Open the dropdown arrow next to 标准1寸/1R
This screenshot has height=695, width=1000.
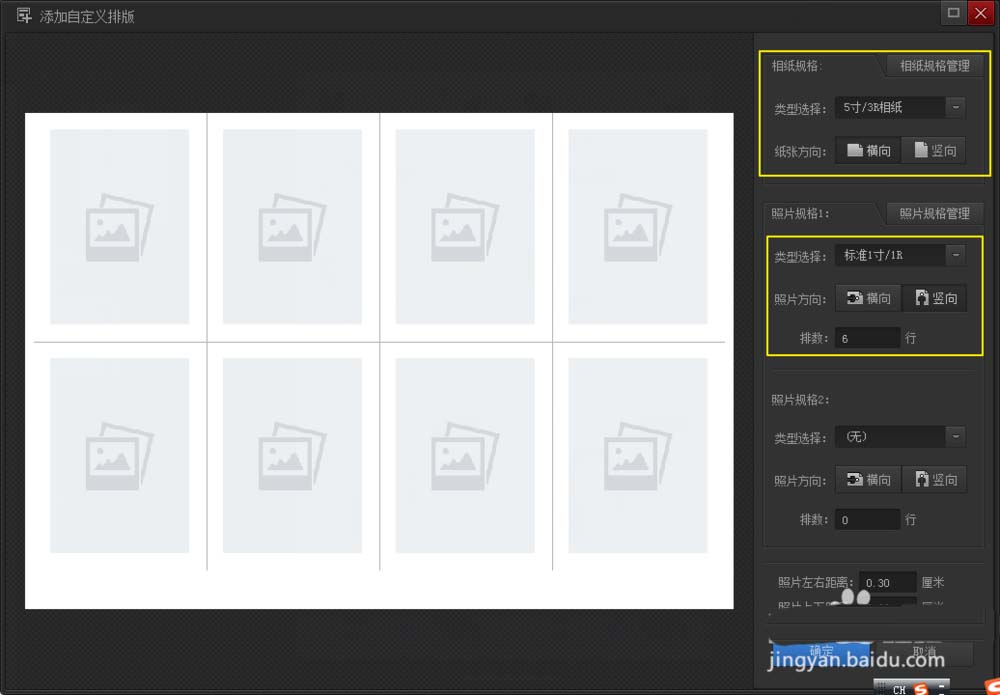click(955, 255)
